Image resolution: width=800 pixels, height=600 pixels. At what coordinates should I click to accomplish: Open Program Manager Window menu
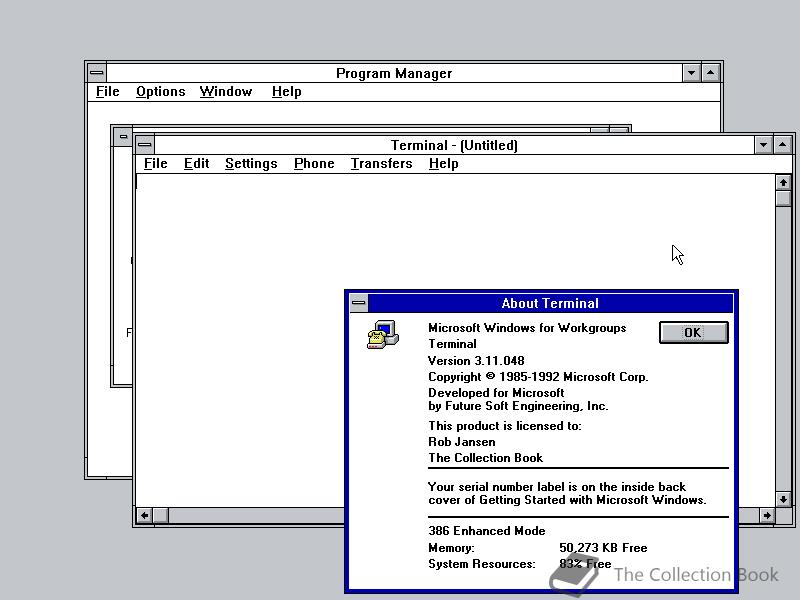tap(226, 92)
